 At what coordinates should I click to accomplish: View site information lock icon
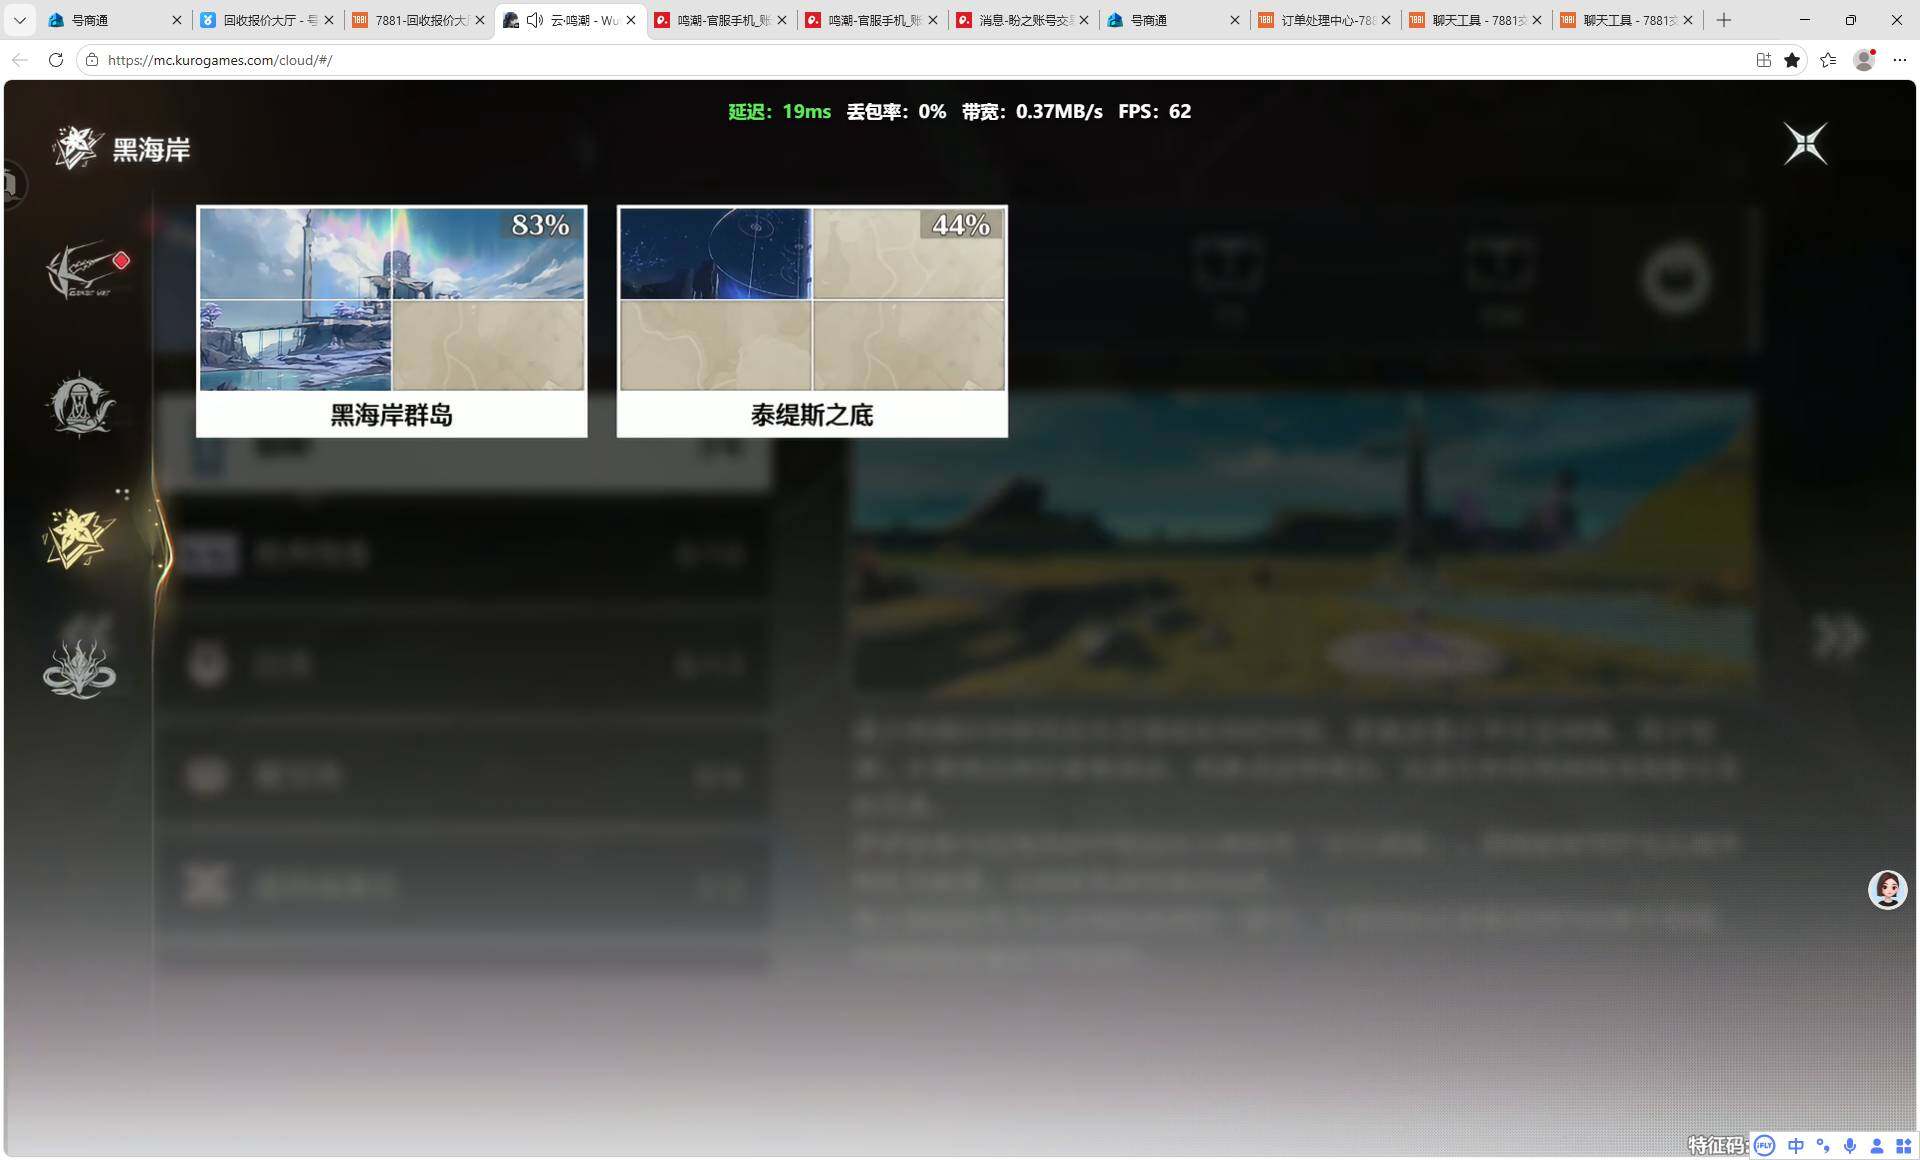pyautogui.click(x=92, y=60)
